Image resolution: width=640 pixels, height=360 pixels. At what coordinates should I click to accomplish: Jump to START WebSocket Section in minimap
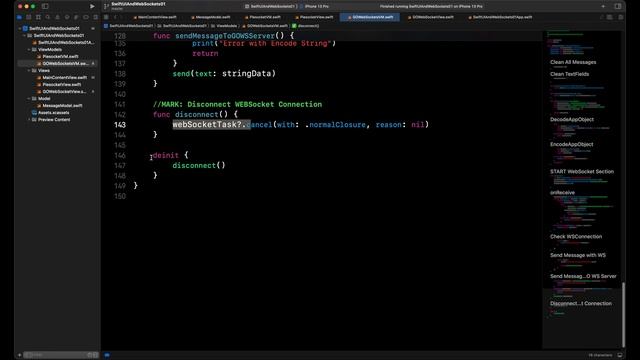pyautogui.click(x=582, y=172)
